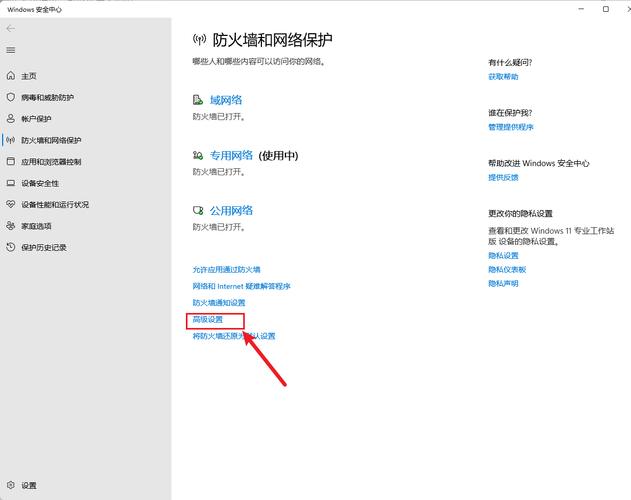Open 设备安全性 section
The height and width of the screenshot is (500, 631).
(x=40, y=183)
